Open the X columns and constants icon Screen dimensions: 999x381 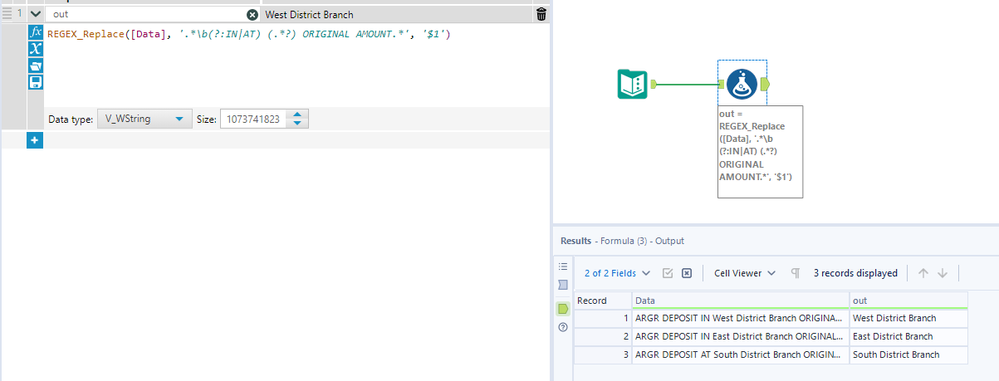36,48
